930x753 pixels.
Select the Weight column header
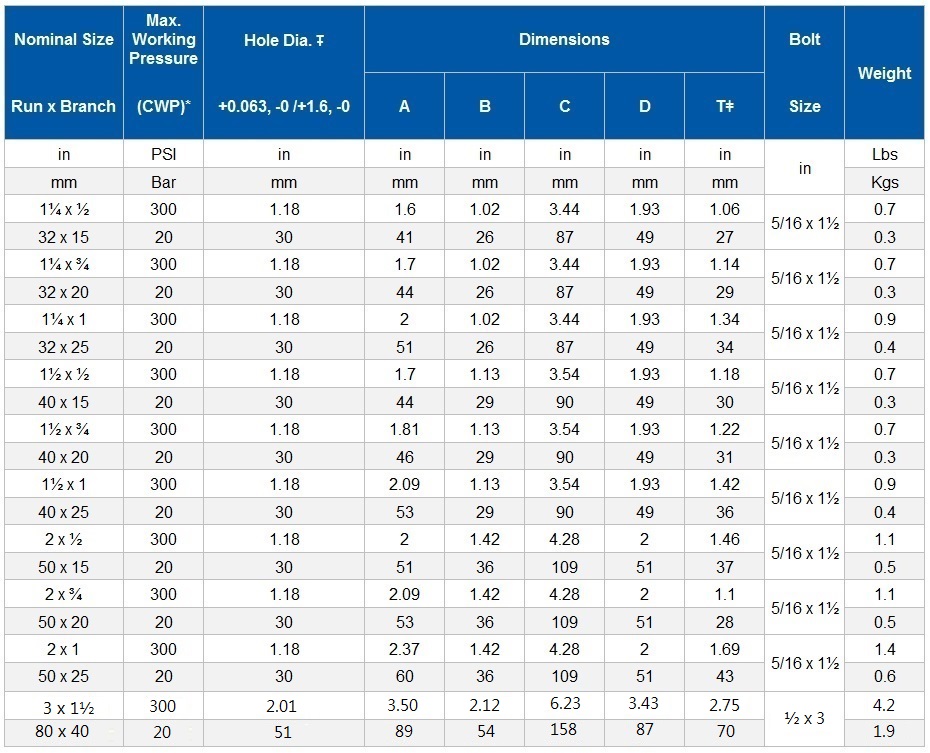pos(885,73)
